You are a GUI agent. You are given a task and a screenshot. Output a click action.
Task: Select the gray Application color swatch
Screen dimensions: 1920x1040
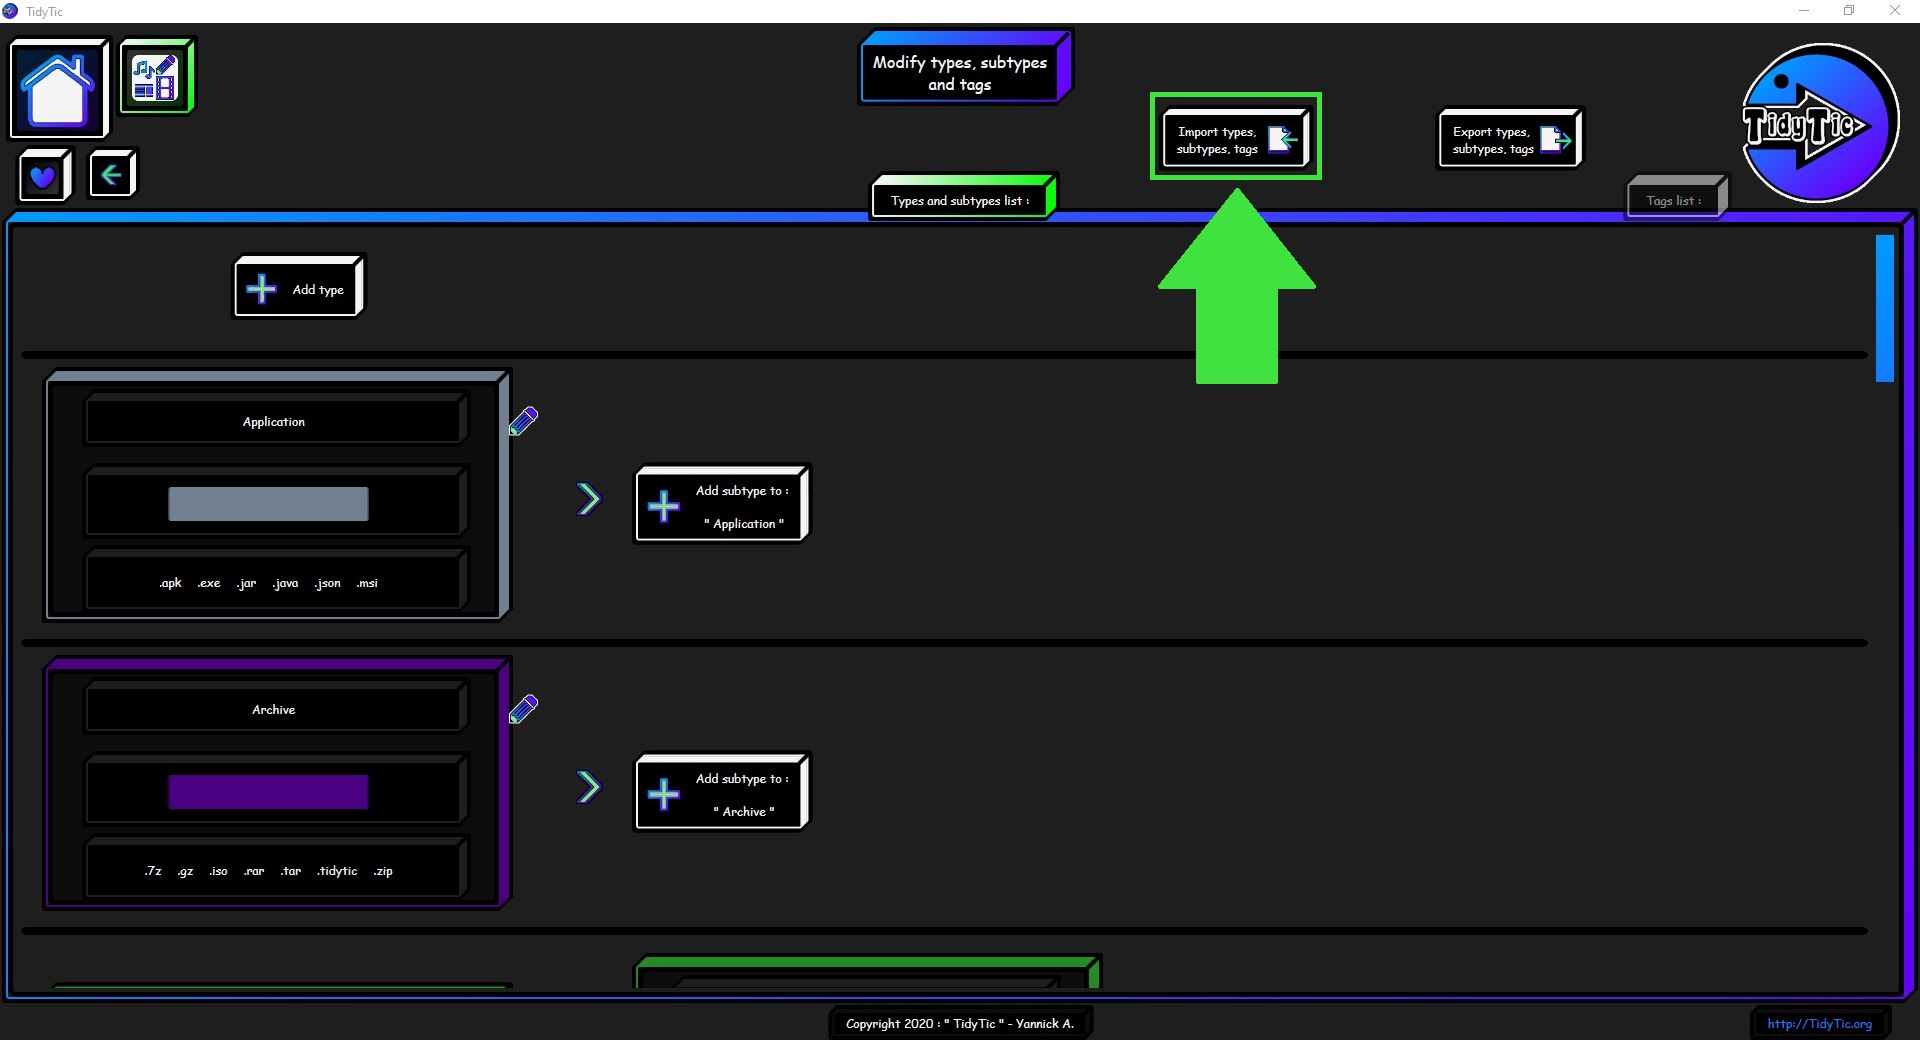pos(268,504)
